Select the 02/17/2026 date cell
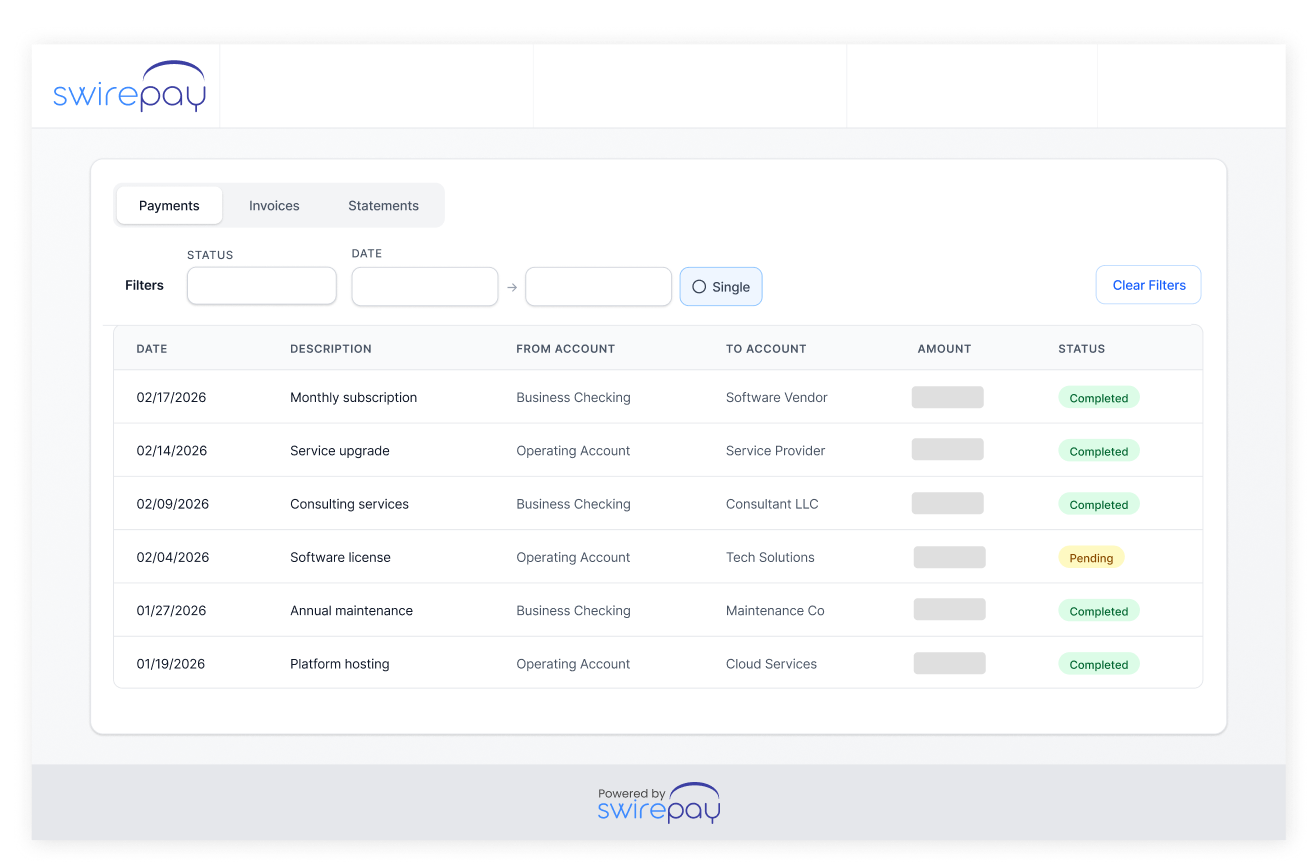Viewport: 1310px width, 865px height. (171, 397)
